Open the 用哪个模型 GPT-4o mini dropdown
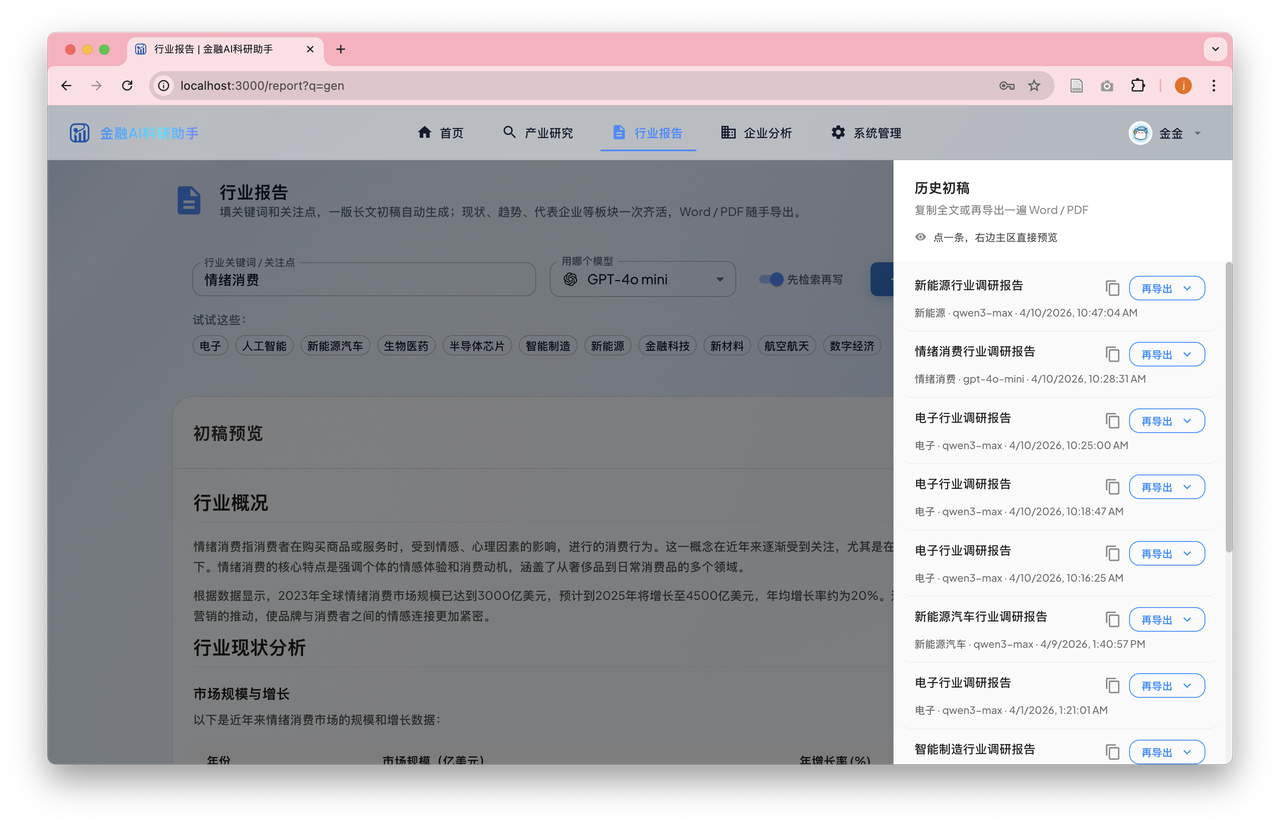The width and height of the screenshot is (1280, 827). pos(643,280)
